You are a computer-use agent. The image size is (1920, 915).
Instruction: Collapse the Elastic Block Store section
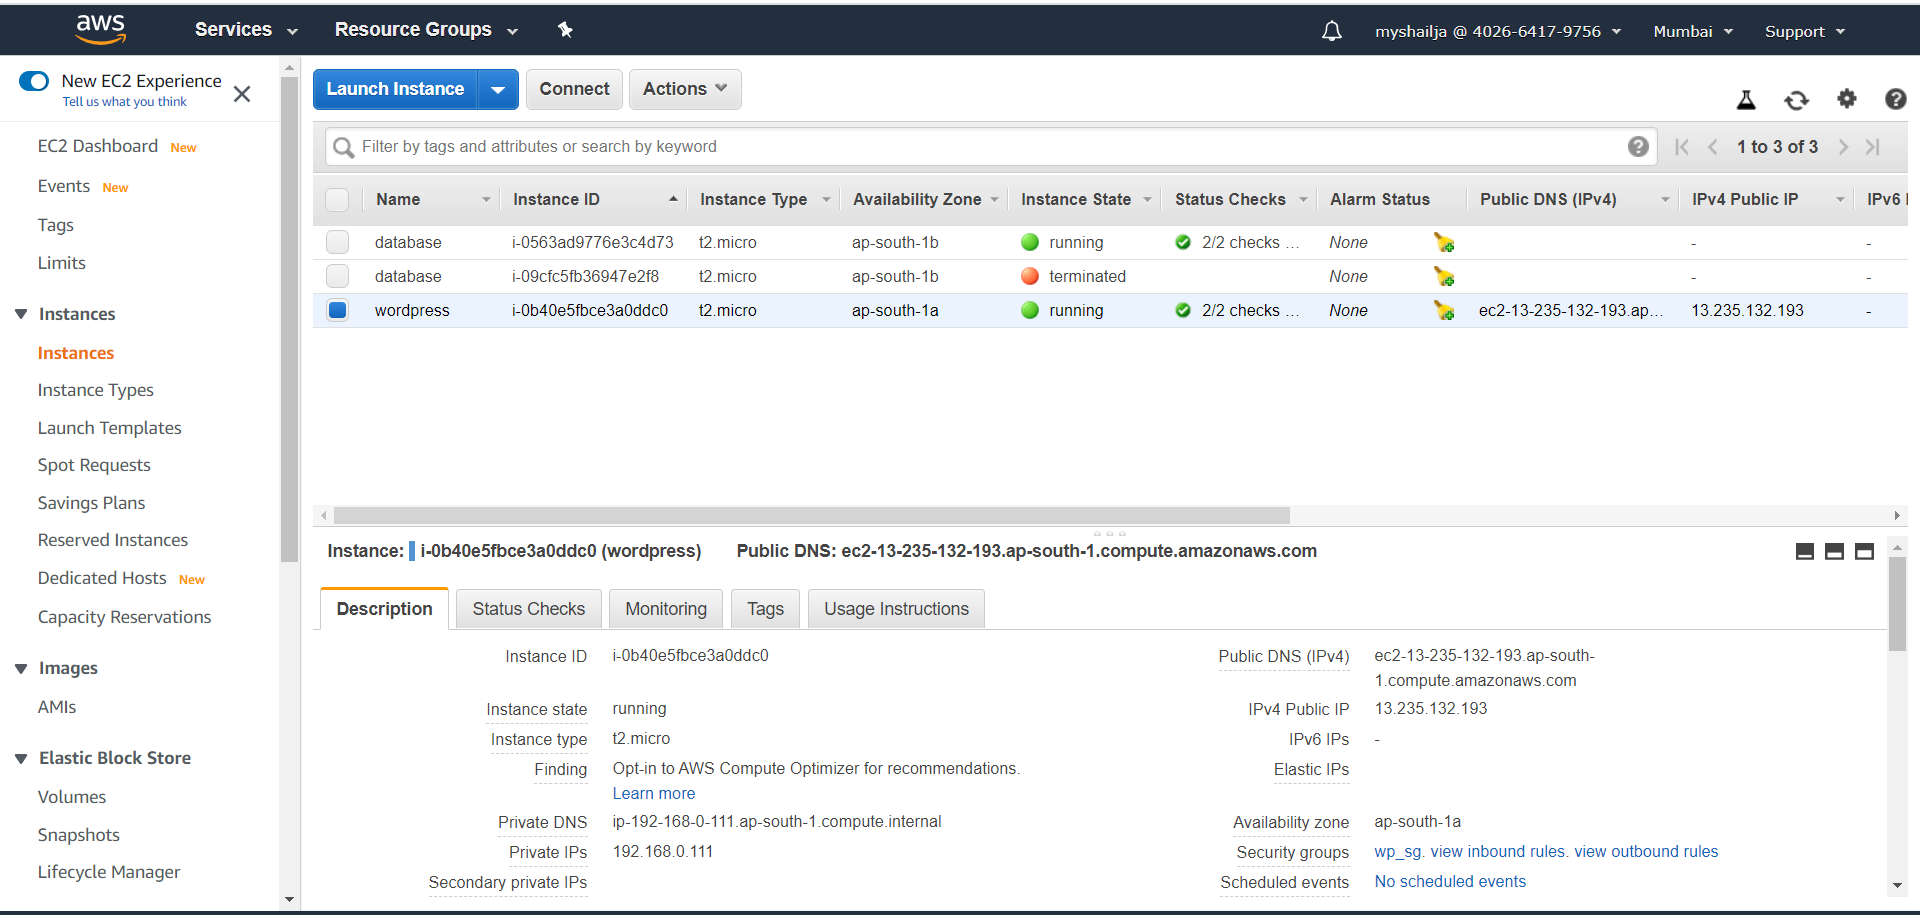[x=21, y=758]
